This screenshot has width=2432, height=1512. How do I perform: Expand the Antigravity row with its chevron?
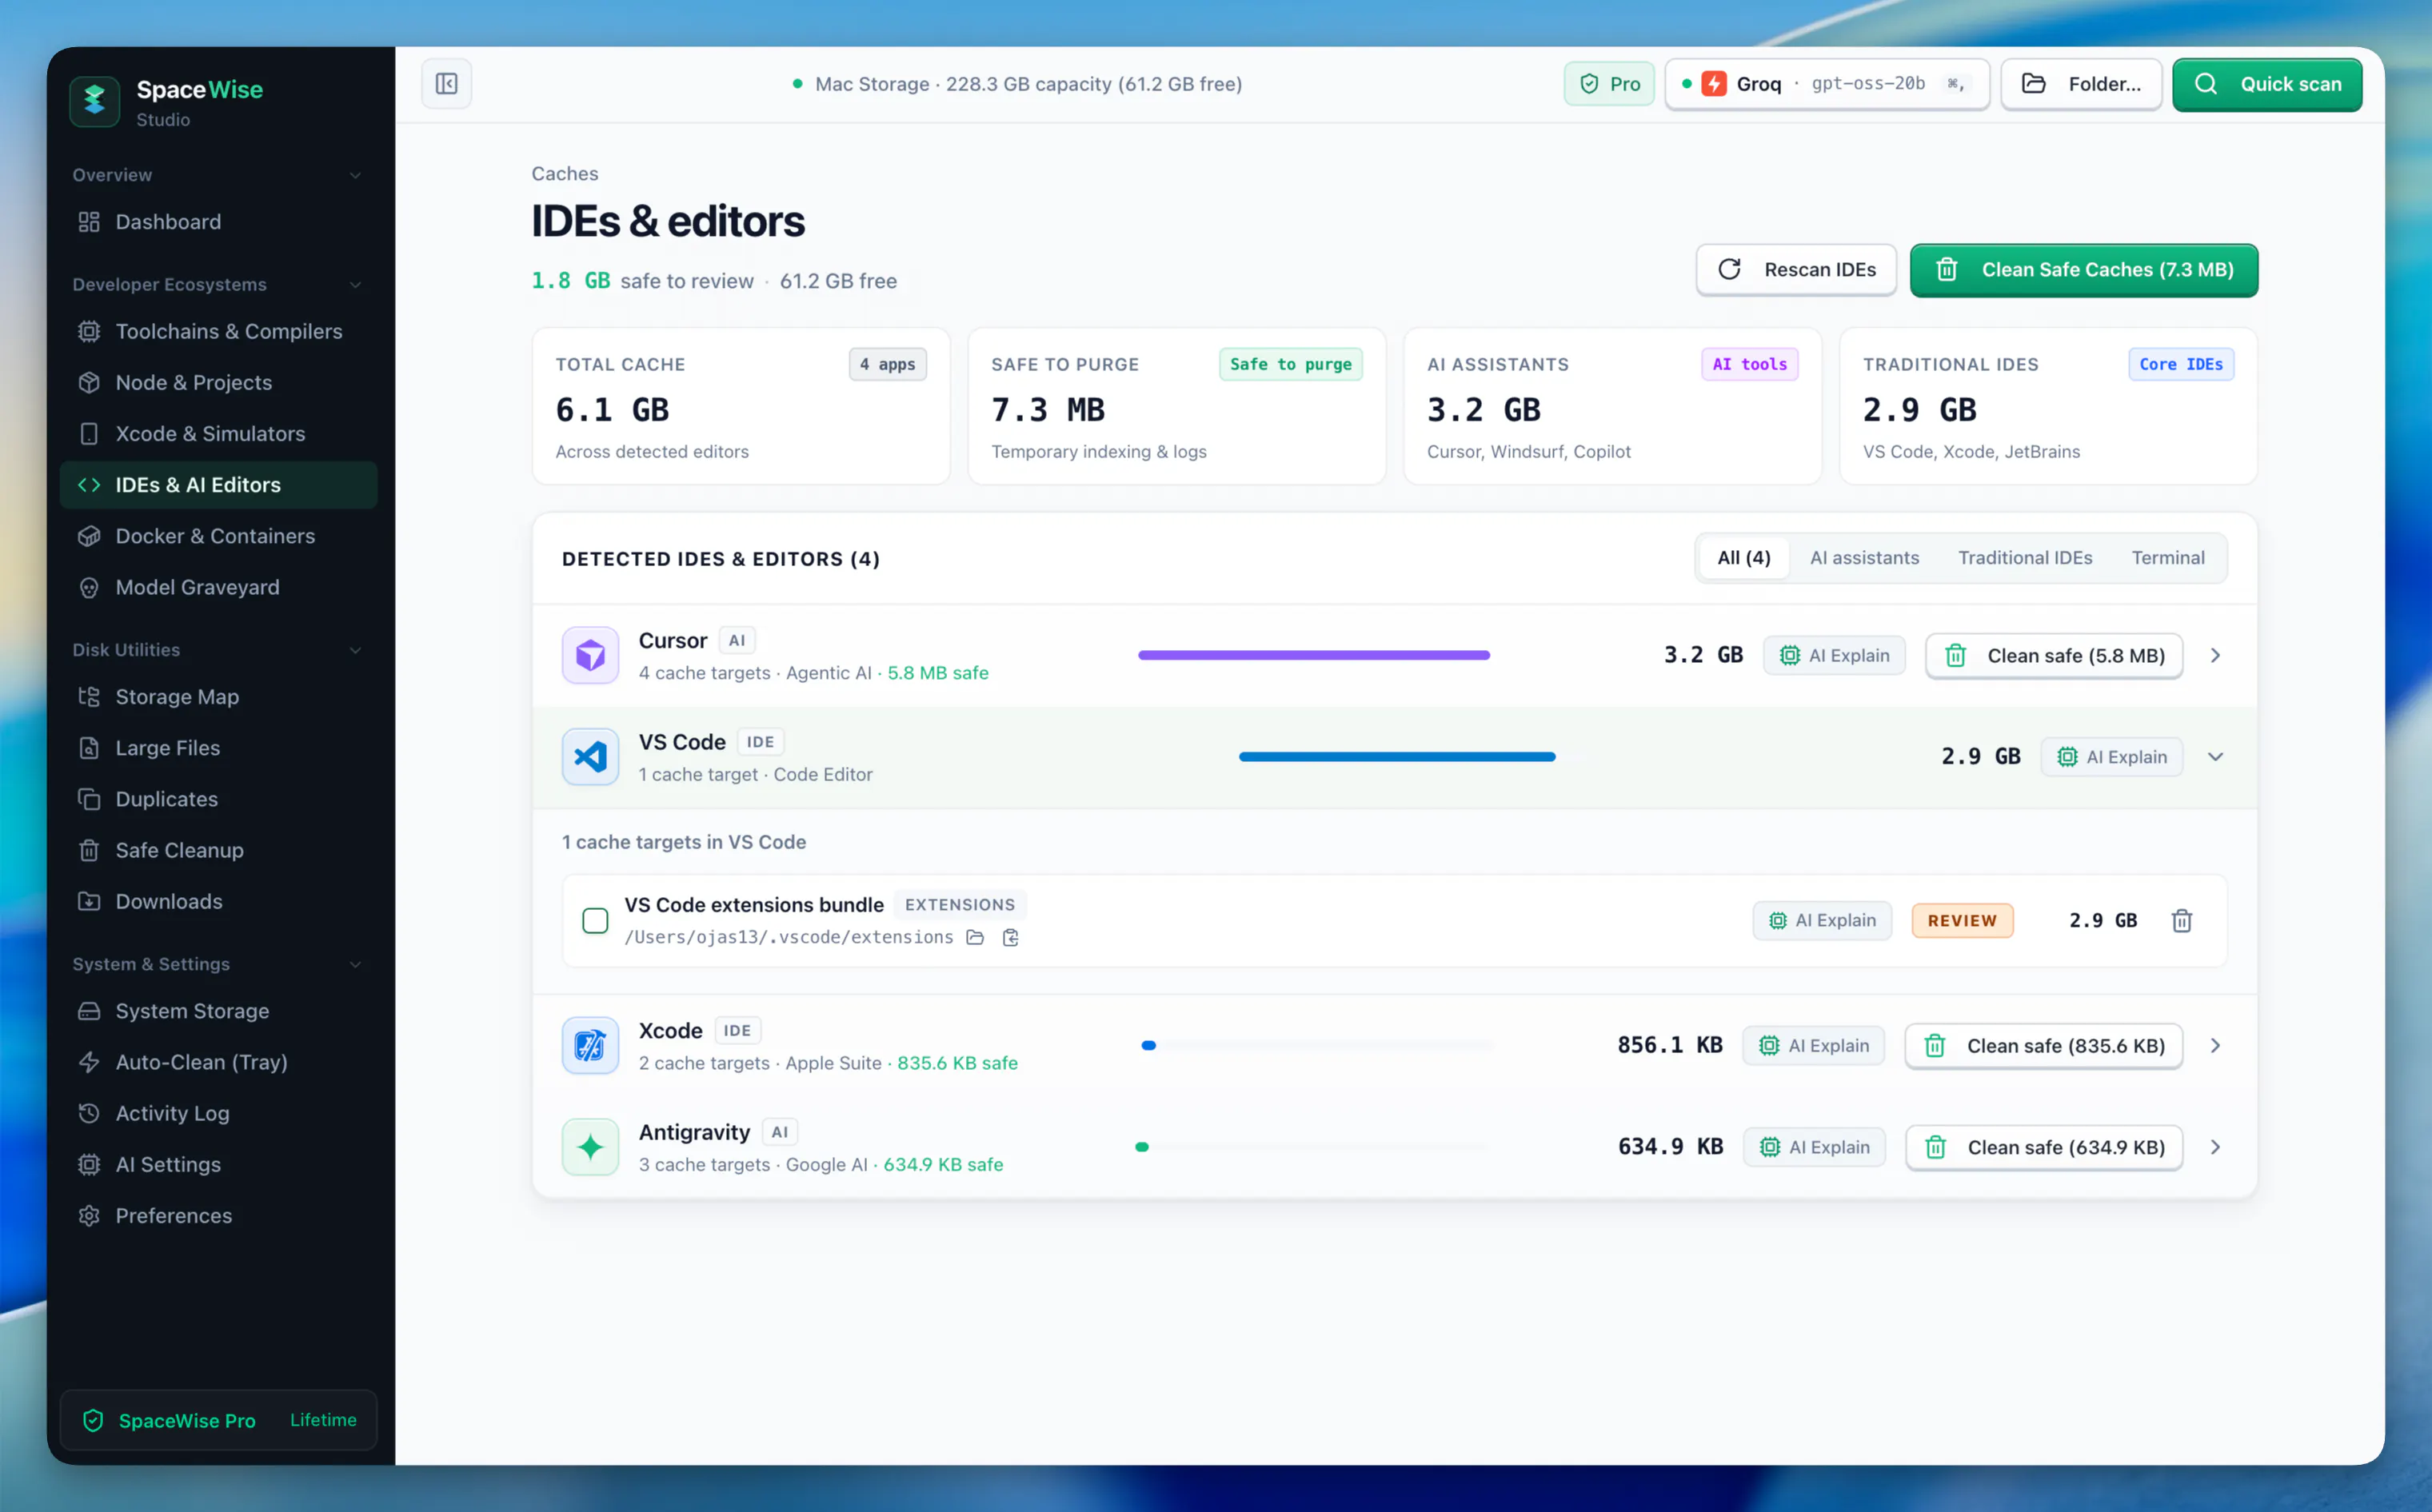coord(2215,1147)
